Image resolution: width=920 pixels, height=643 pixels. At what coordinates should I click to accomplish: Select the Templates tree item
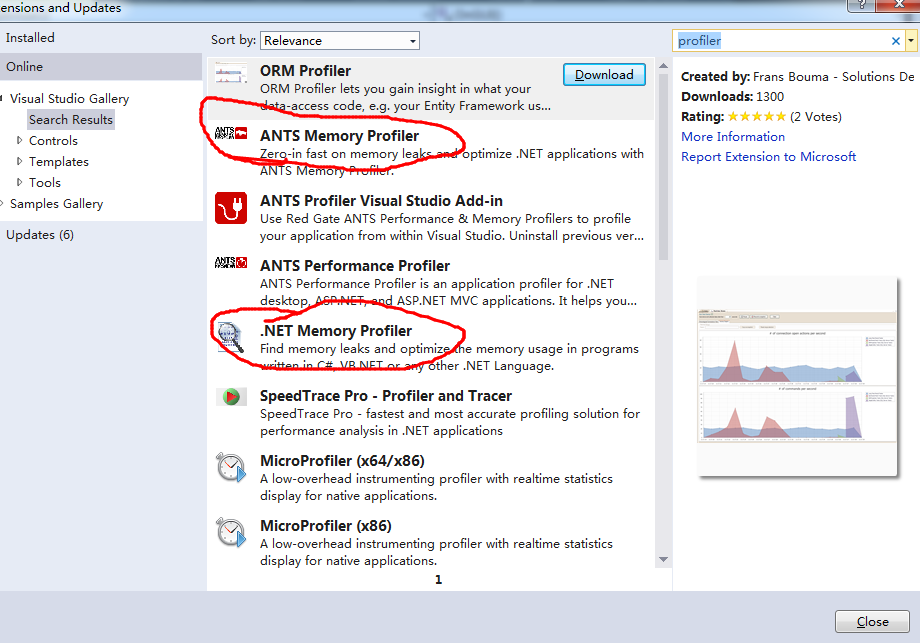coord(59,161)
